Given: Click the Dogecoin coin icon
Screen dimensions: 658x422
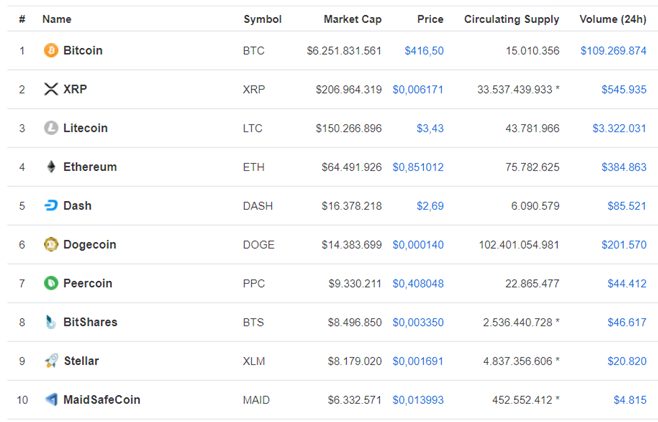Looking at the screenshot, I should (51, 245).
